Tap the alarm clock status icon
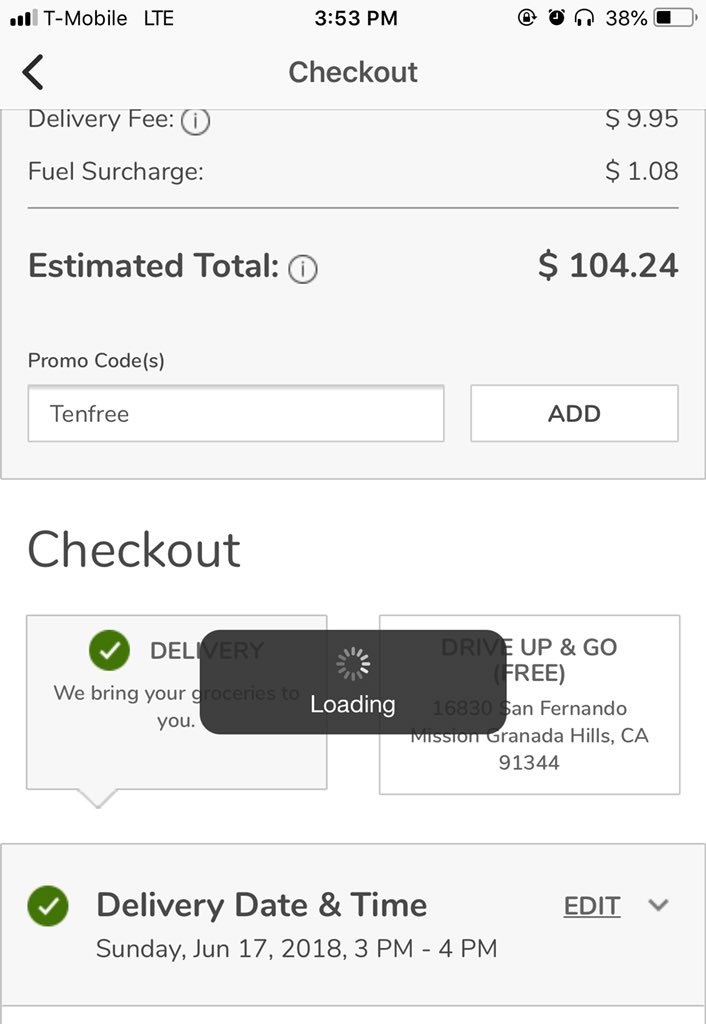The height and width of the screenshot is (1024, 706). coord(557,18)
